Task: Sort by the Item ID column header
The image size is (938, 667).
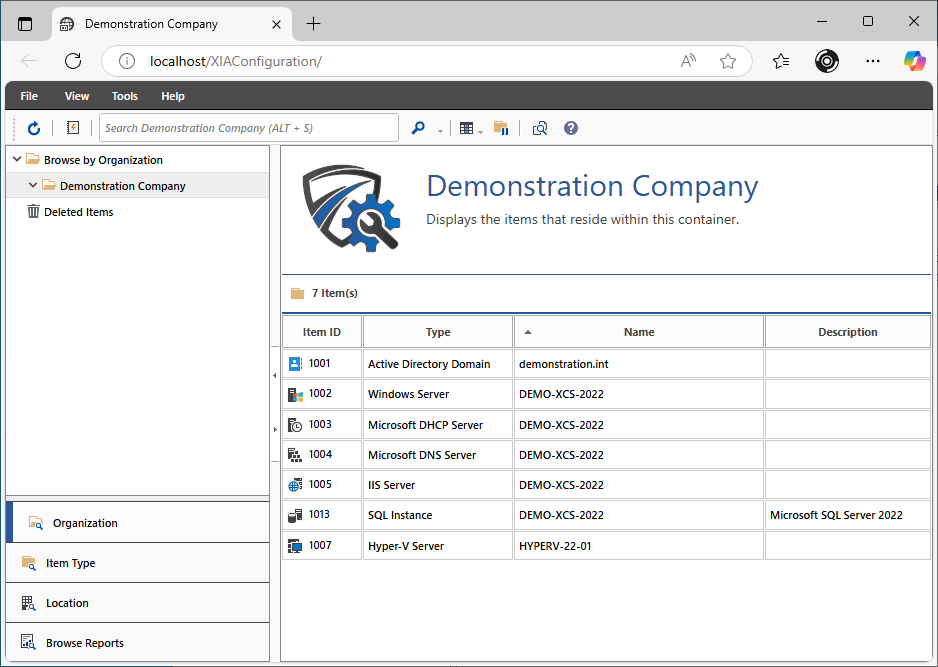Action: 322,332
